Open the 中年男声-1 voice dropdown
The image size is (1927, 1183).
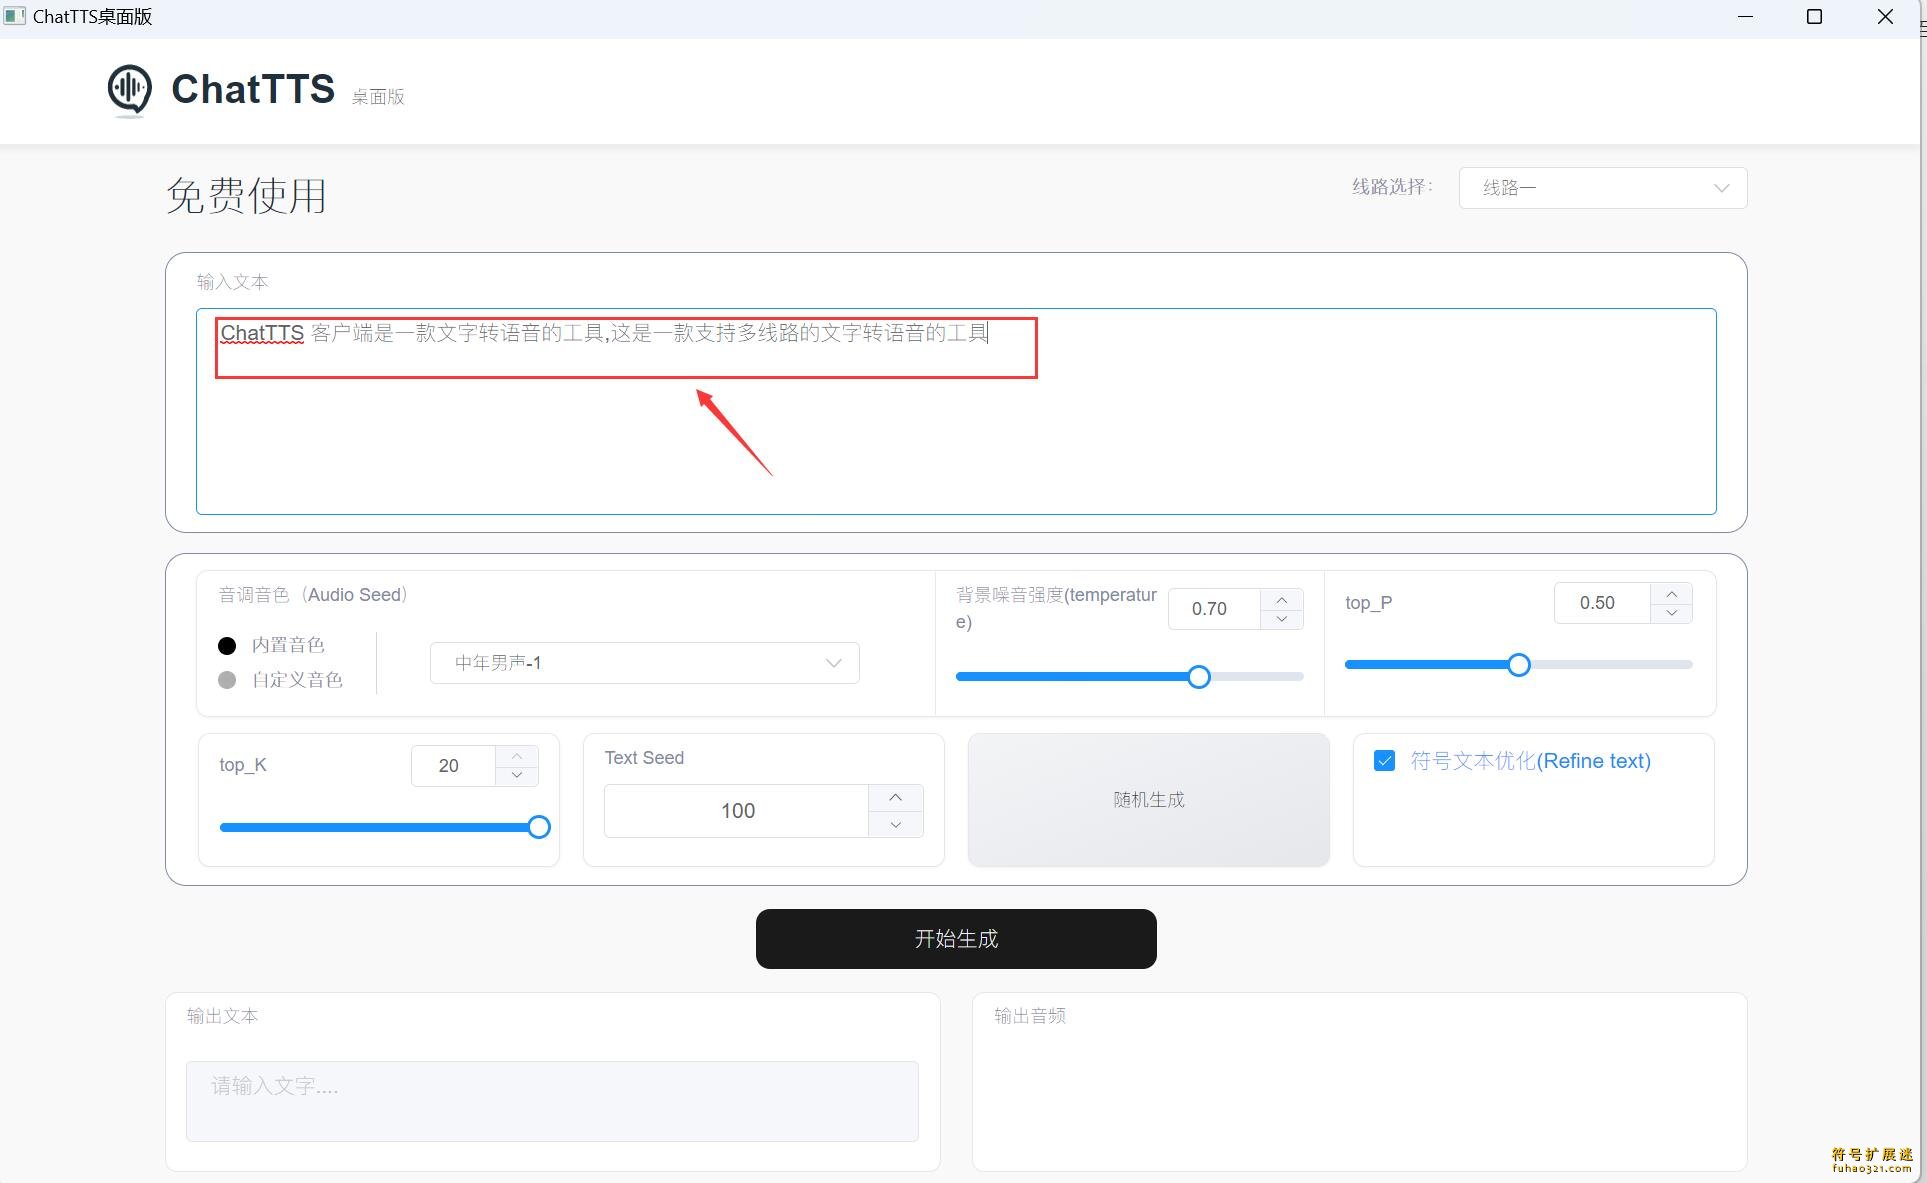(645, 663)
